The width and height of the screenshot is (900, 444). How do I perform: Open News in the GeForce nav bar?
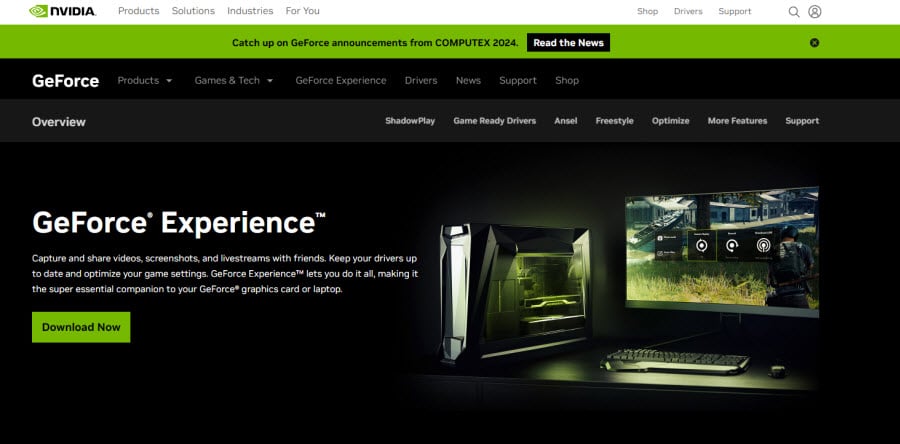point(468,81)
